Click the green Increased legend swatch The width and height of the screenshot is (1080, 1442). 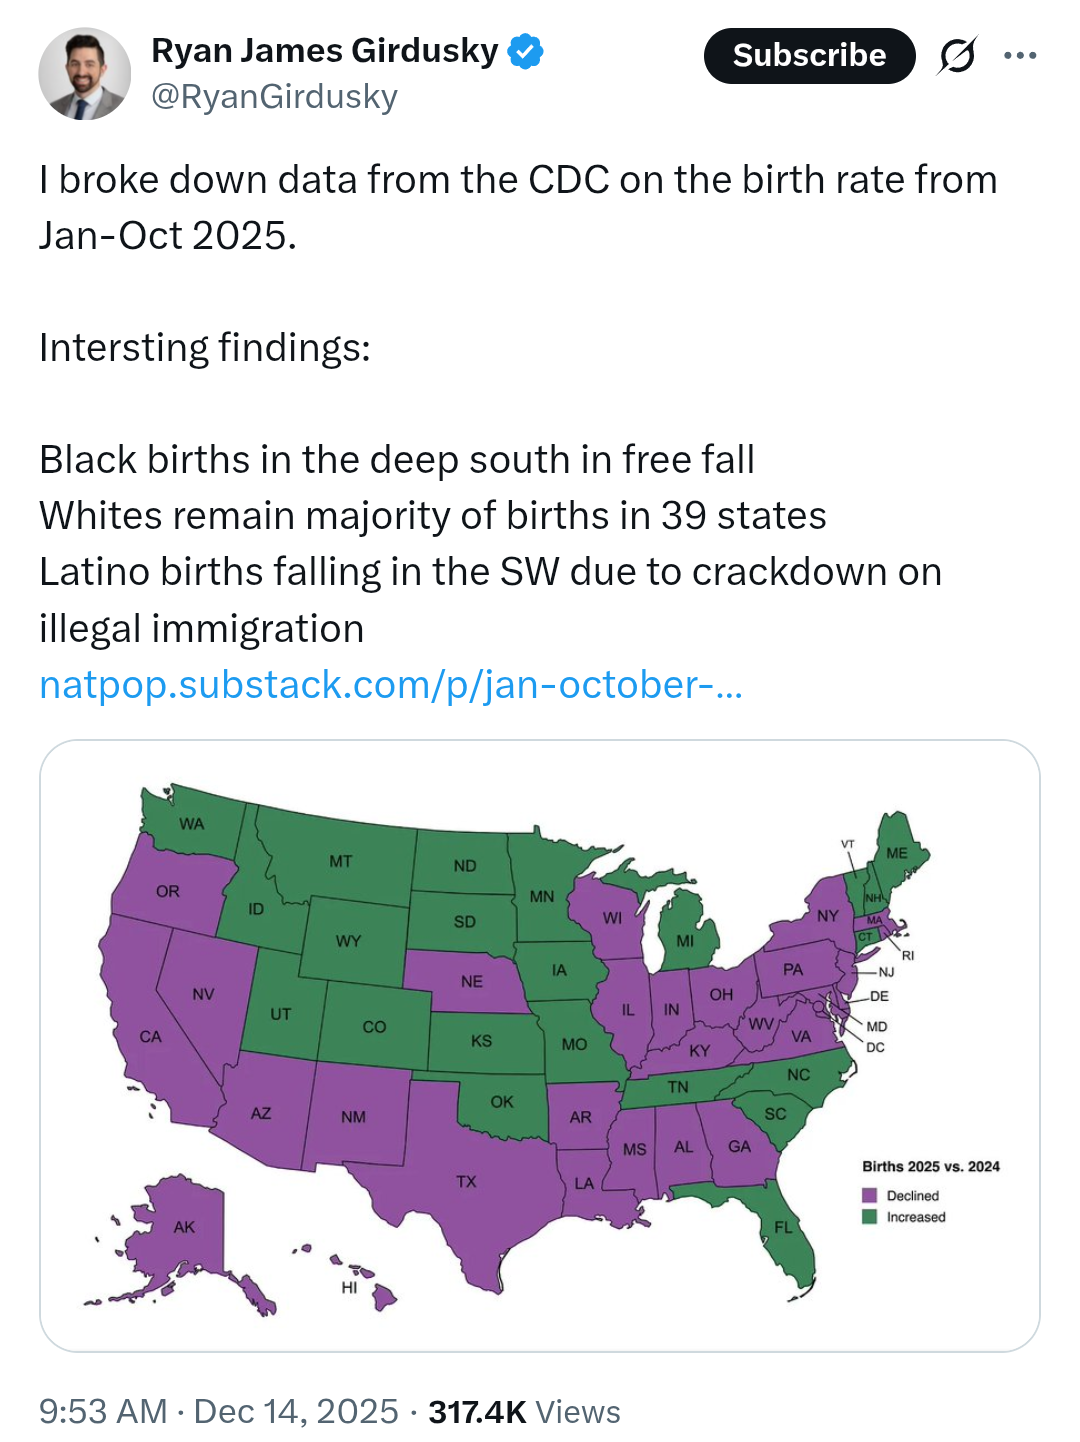(869, 1217)
